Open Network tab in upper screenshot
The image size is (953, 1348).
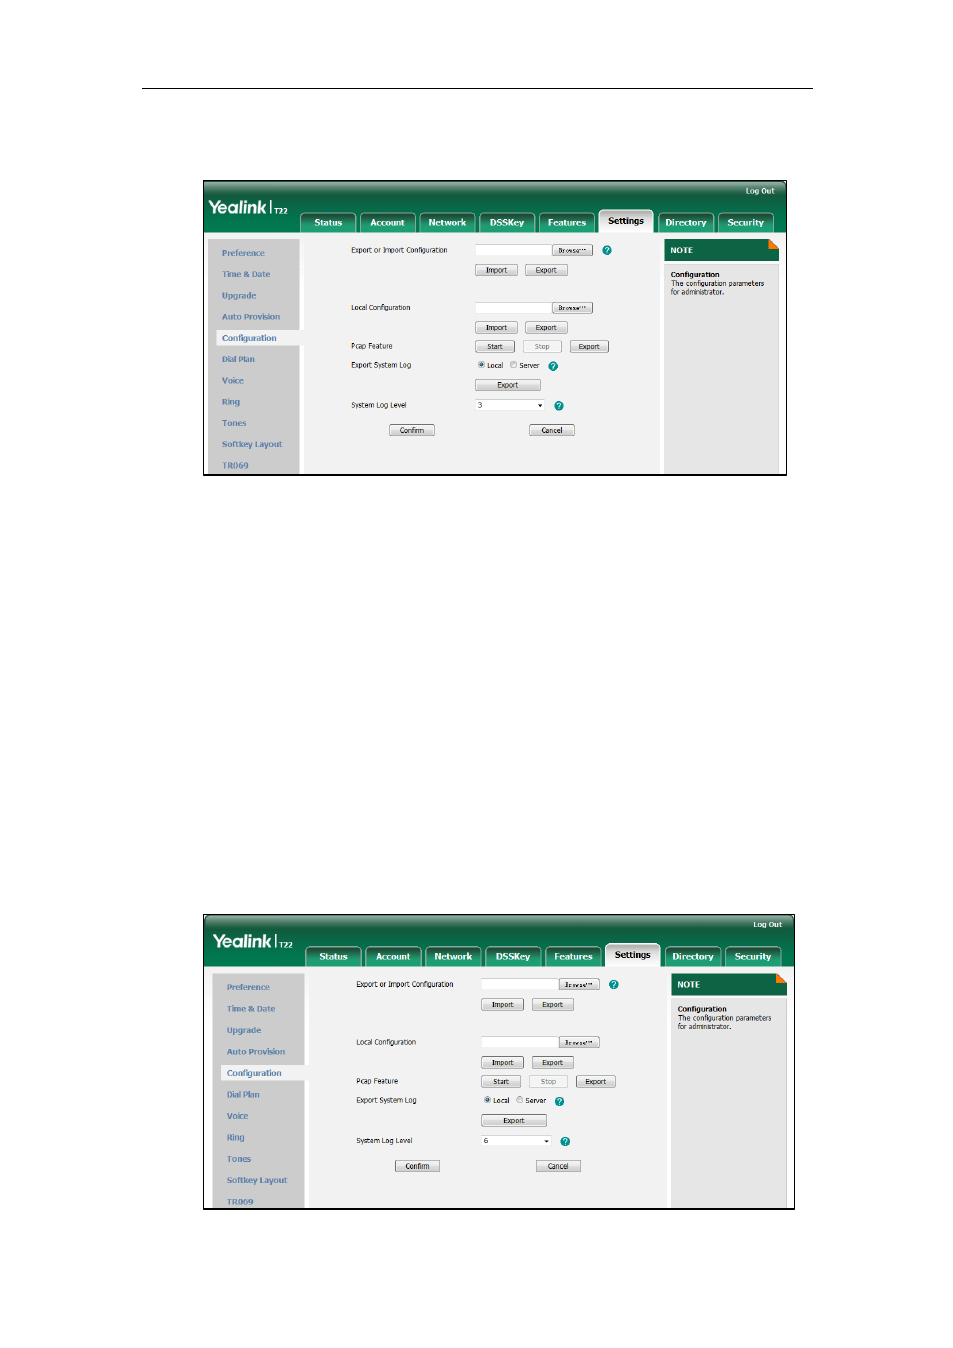(x=447, y=223)
